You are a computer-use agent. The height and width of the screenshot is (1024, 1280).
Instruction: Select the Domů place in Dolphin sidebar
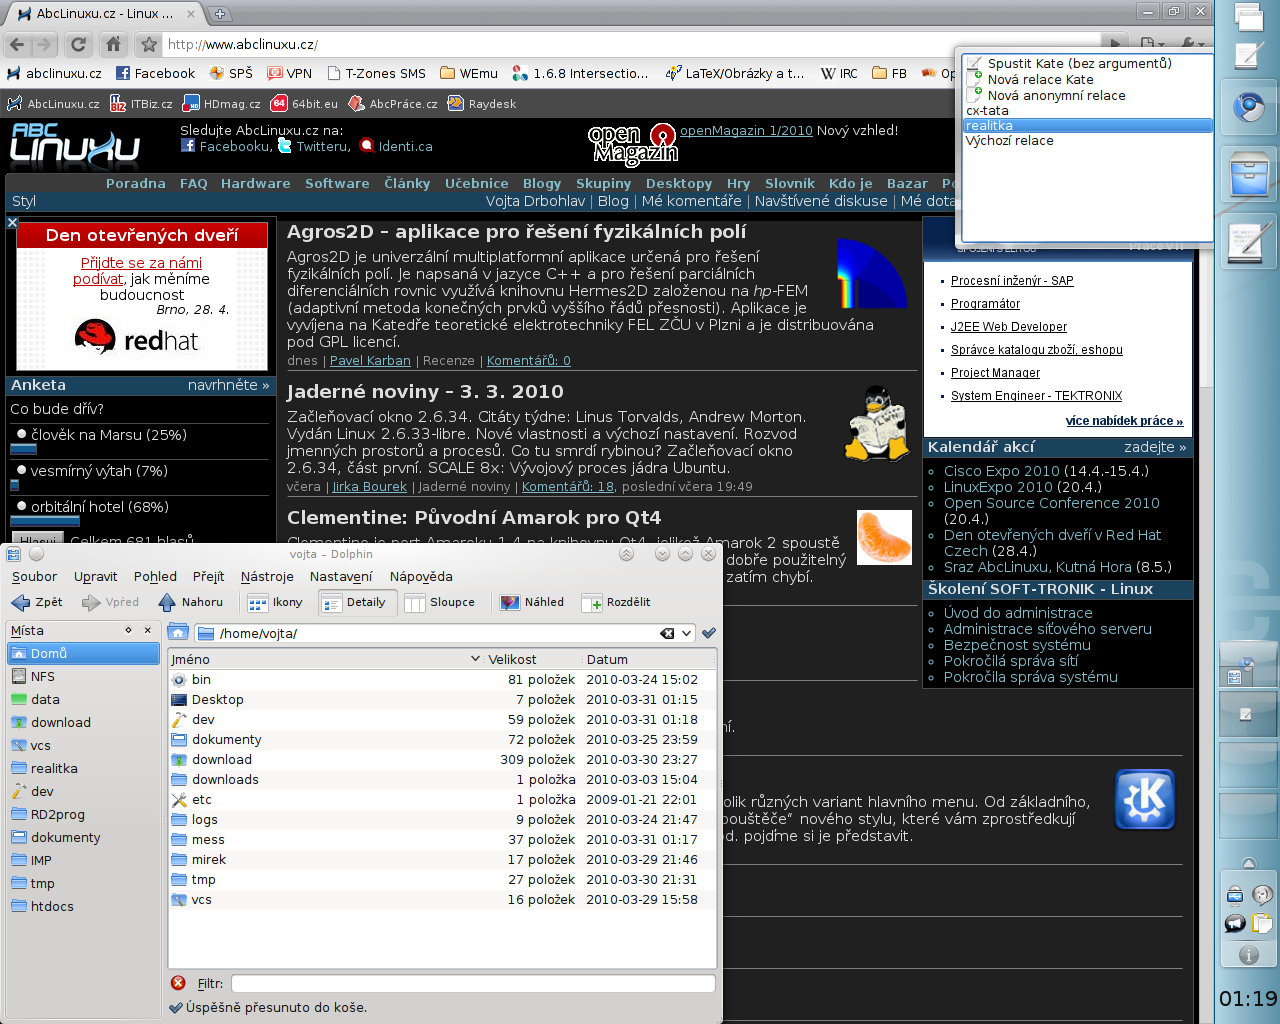coord(83,653)
